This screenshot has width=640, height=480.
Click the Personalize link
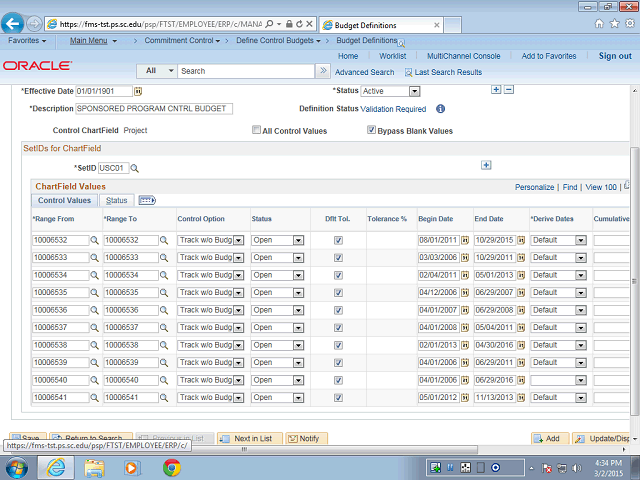pyautogui.click(x=534, y=187)
